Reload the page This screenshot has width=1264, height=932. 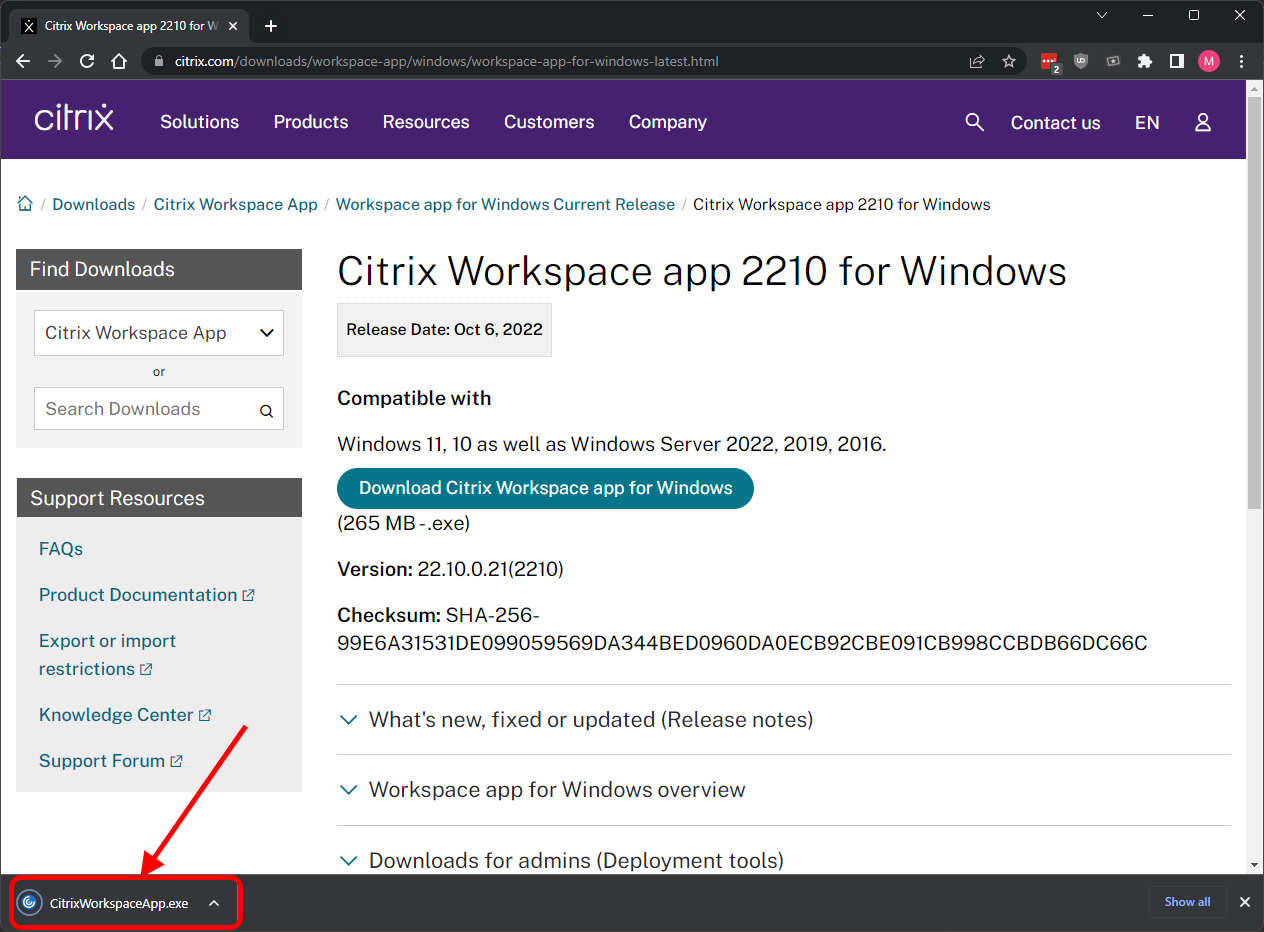87,61
